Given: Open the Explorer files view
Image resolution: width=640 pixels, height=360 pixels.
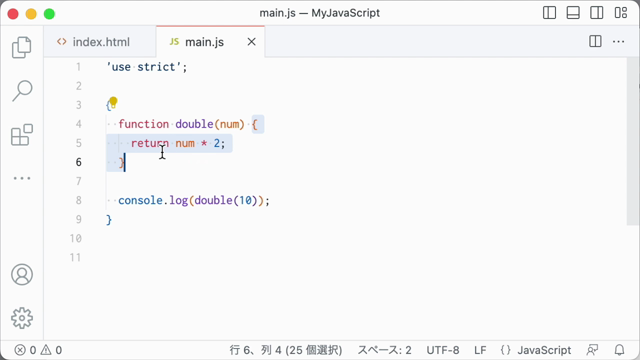Looking at the screenshot, I should click(22, 47).
